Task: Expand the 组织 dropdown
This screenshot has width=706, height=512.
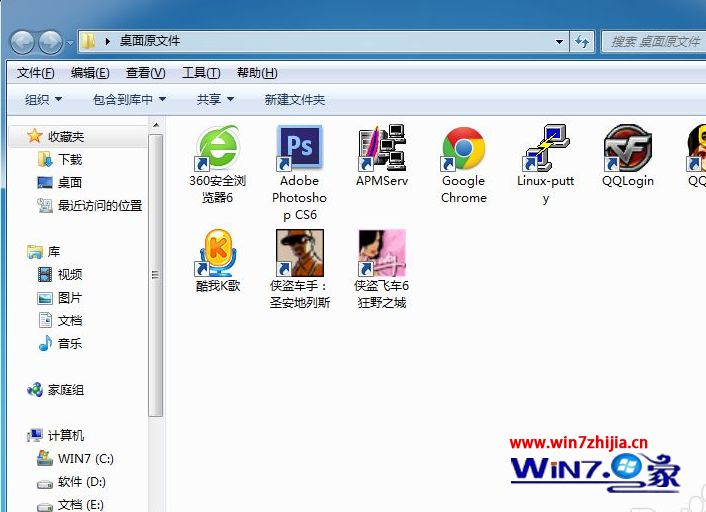Action: point(43,99)
